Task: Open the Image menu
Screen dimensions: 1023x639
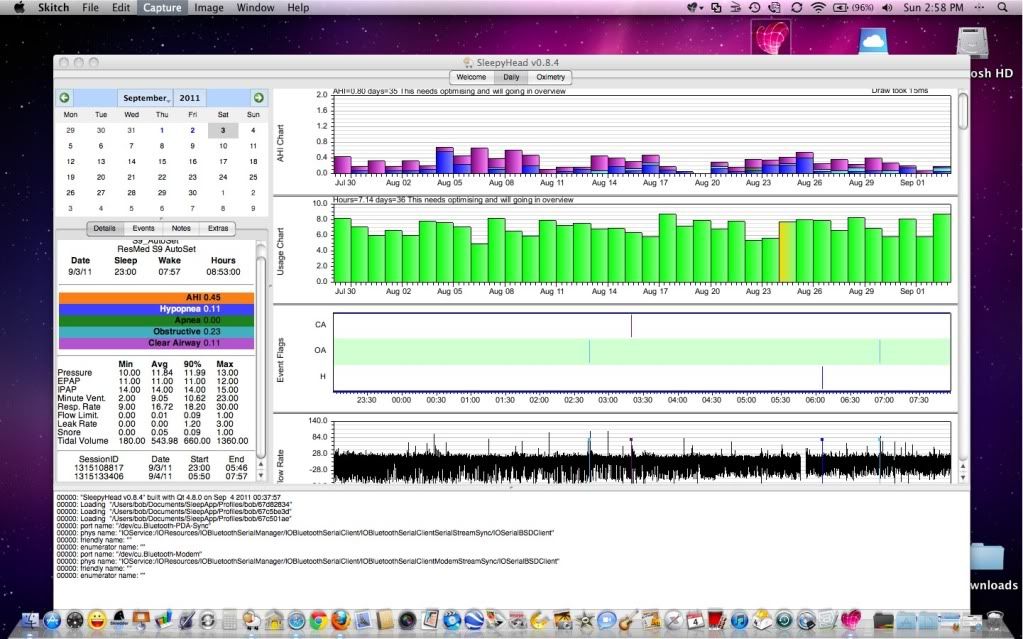Action: pyautogui.click(x=209, y=8)
